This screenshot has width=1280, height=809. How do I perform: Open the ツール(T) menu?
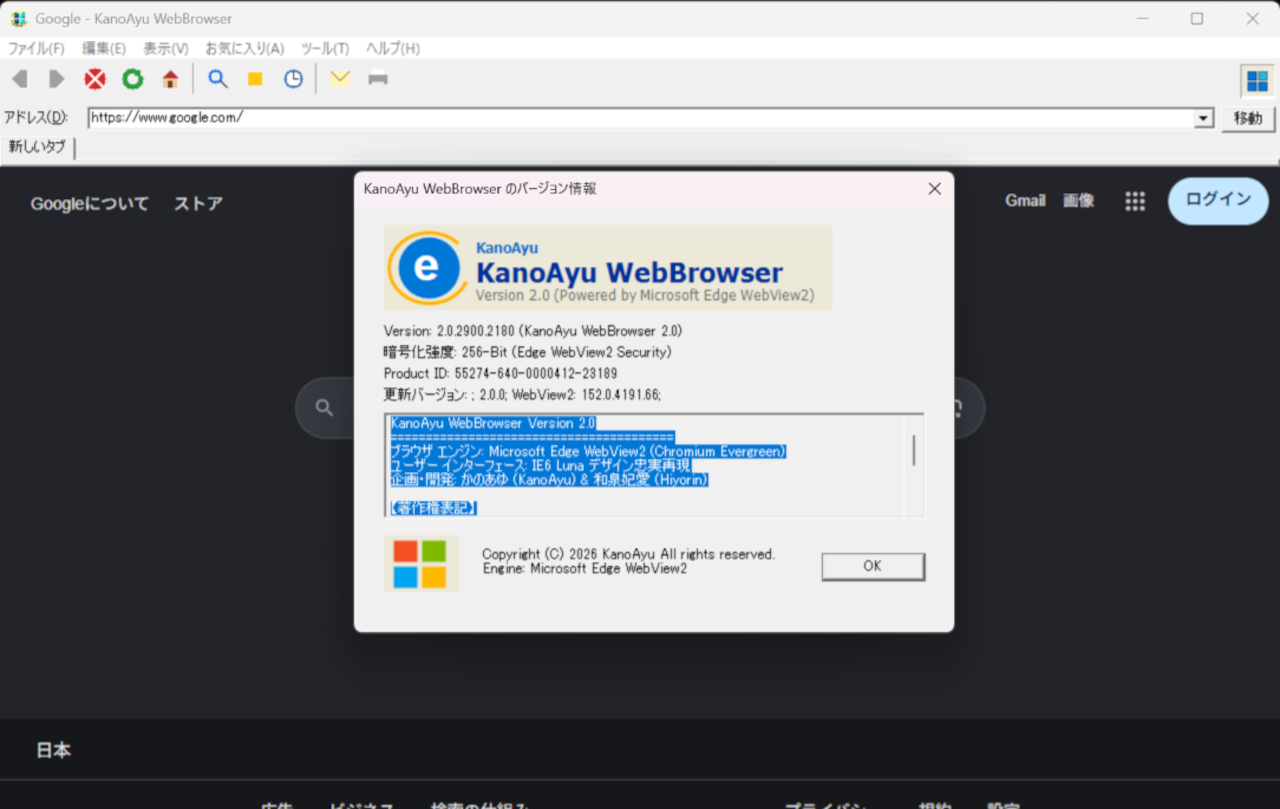pyautogui.click(x=325, y=48)
